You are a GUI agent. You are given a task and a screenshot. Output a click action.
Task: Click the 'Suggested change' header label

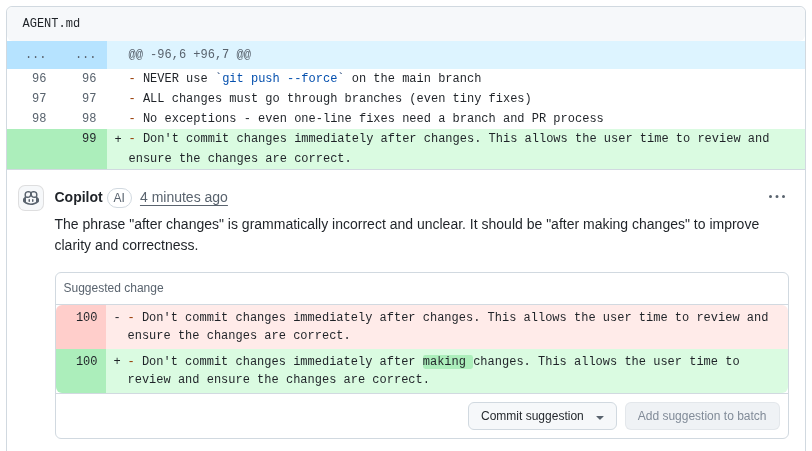point(113,288)
